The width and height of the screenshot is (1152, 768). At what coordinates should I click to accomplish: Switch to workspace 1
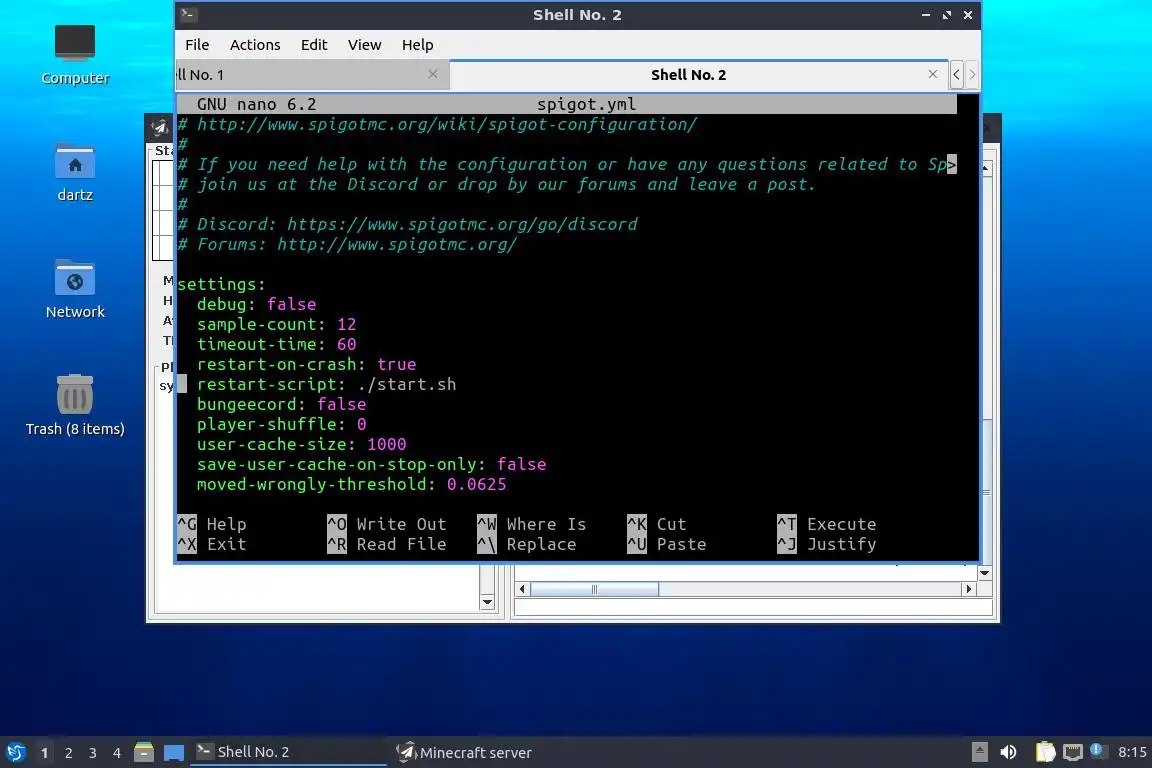pos(45,753)
